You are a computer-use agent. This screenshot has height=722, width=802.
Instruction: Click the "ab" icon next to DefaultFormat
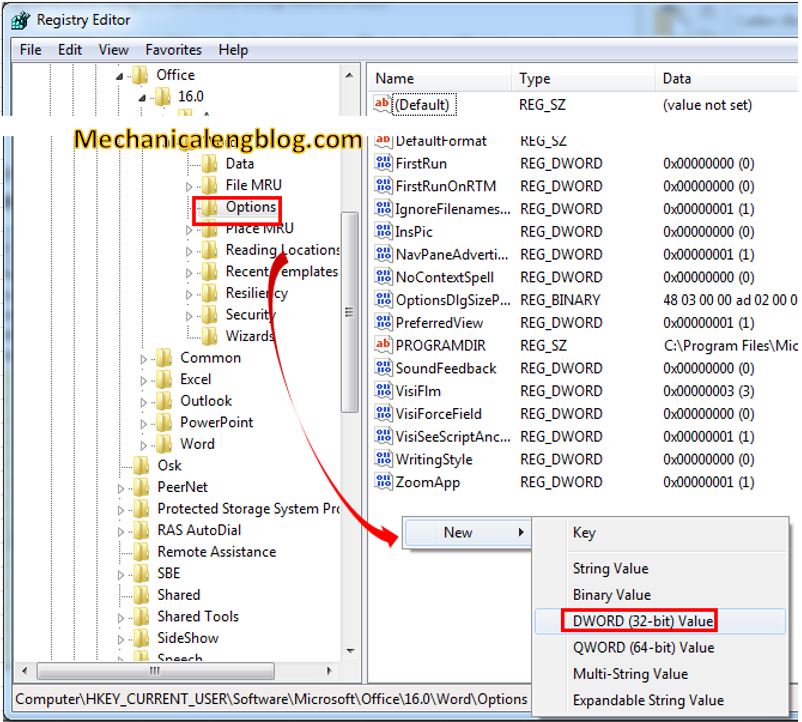coord(385,141)
